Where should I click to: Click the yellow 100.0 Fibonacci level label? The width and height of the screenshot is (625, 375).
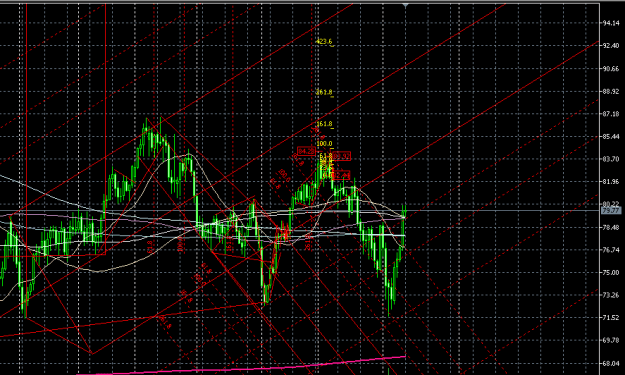point(324,144)
